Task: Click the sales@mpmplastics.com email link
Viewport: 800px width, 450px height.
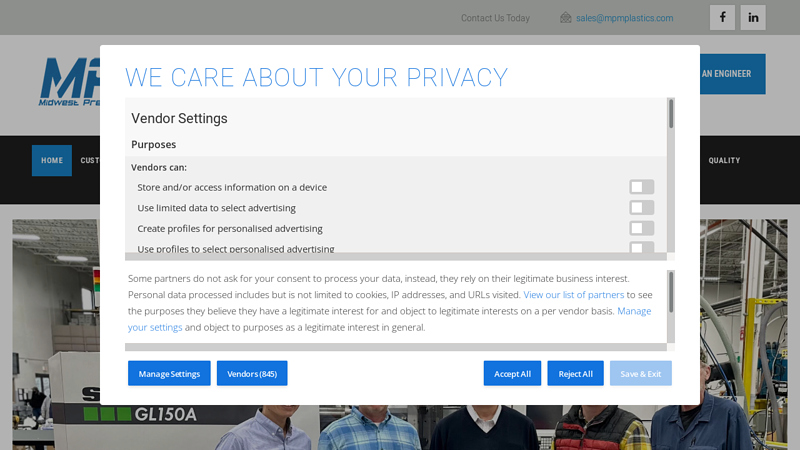Action: 624,18
